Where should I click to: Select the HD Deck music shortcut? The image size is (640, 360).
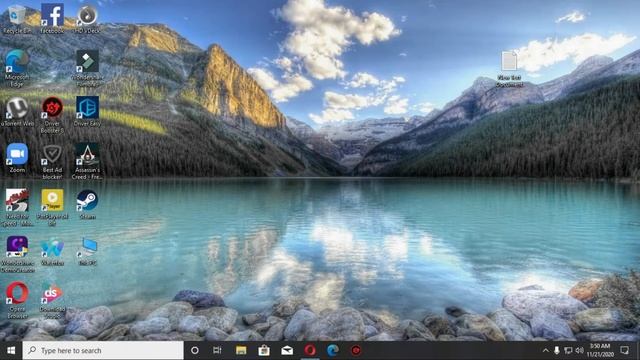click(87, 19)
